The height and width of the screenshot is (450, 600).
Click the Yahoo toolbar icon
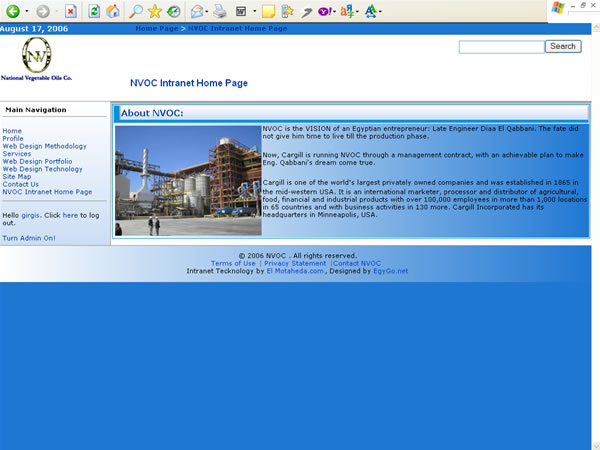pyautogui.click(x=324, y=11)
